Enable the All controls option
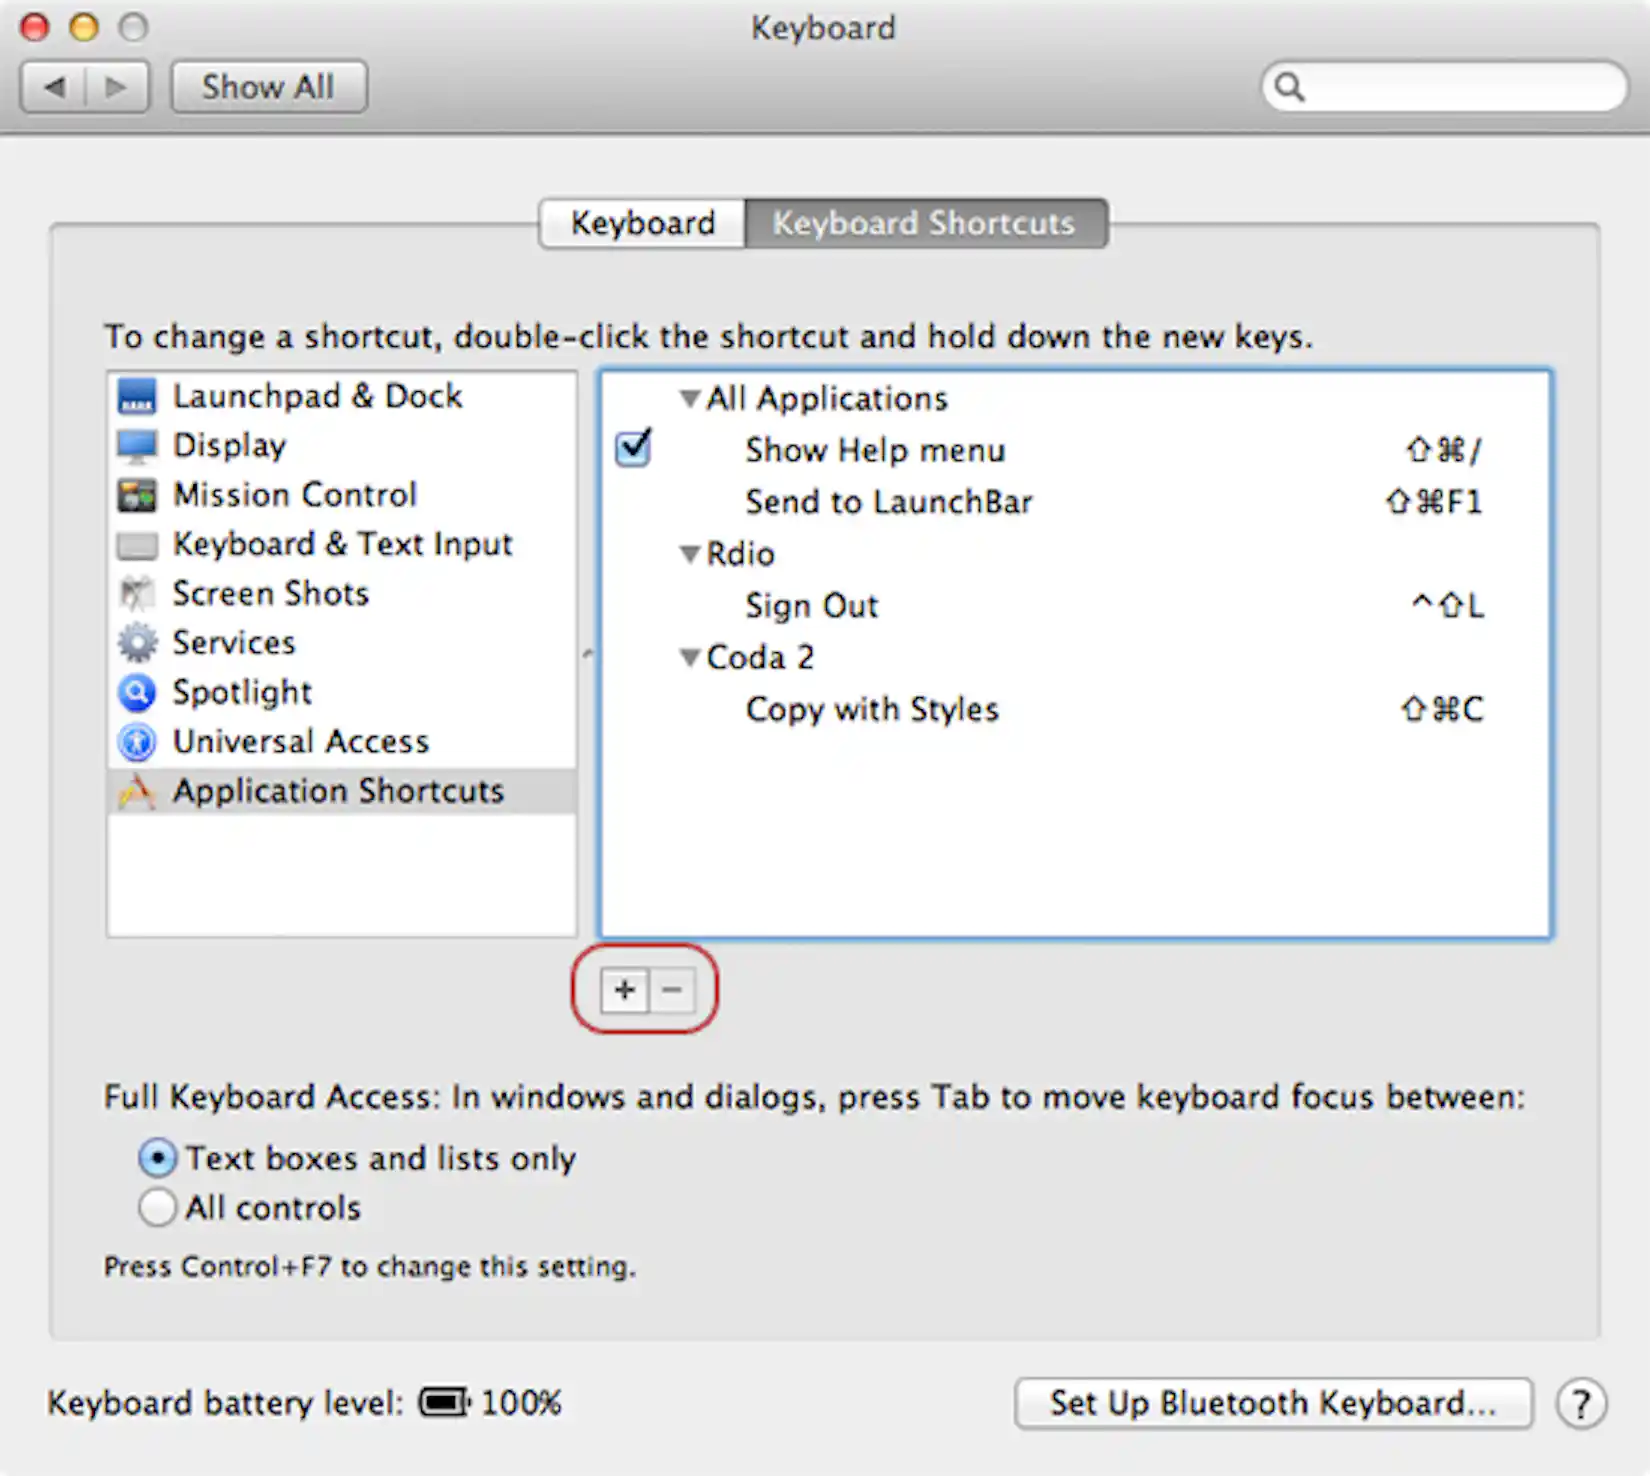The image size is (1650, 1476). click(157, 1207)
